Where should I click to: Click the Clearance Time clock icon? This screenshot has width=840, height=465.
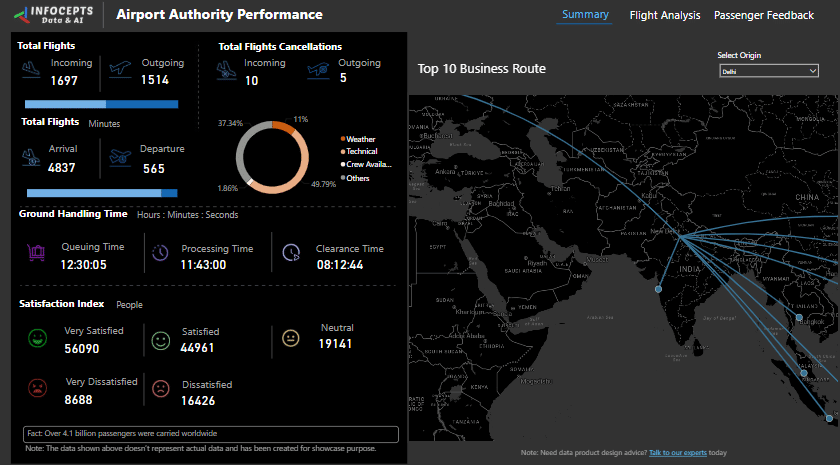[291, 252]
